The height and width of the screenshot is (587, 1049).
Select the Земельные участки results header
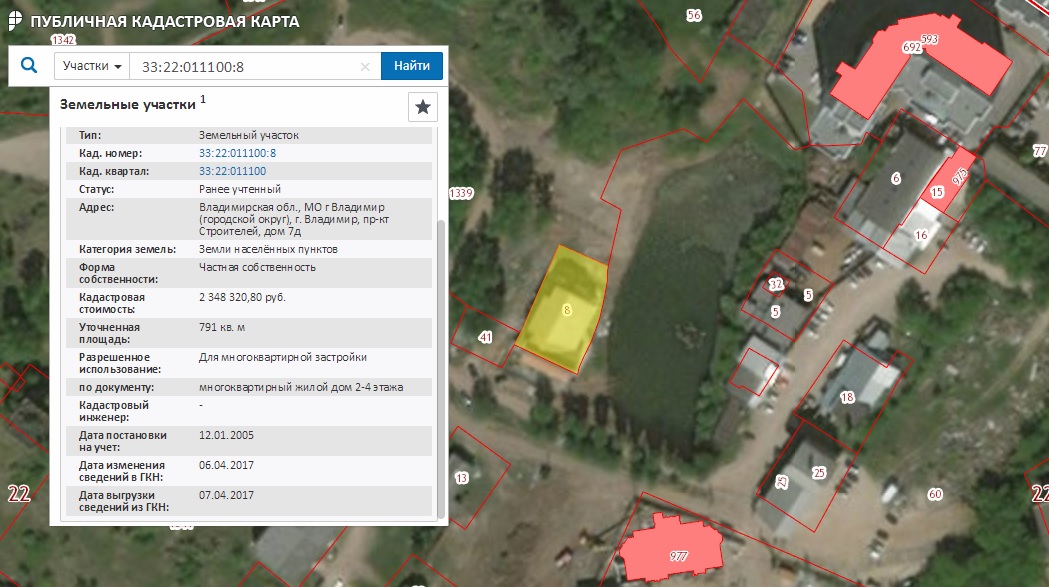(128, 104)
